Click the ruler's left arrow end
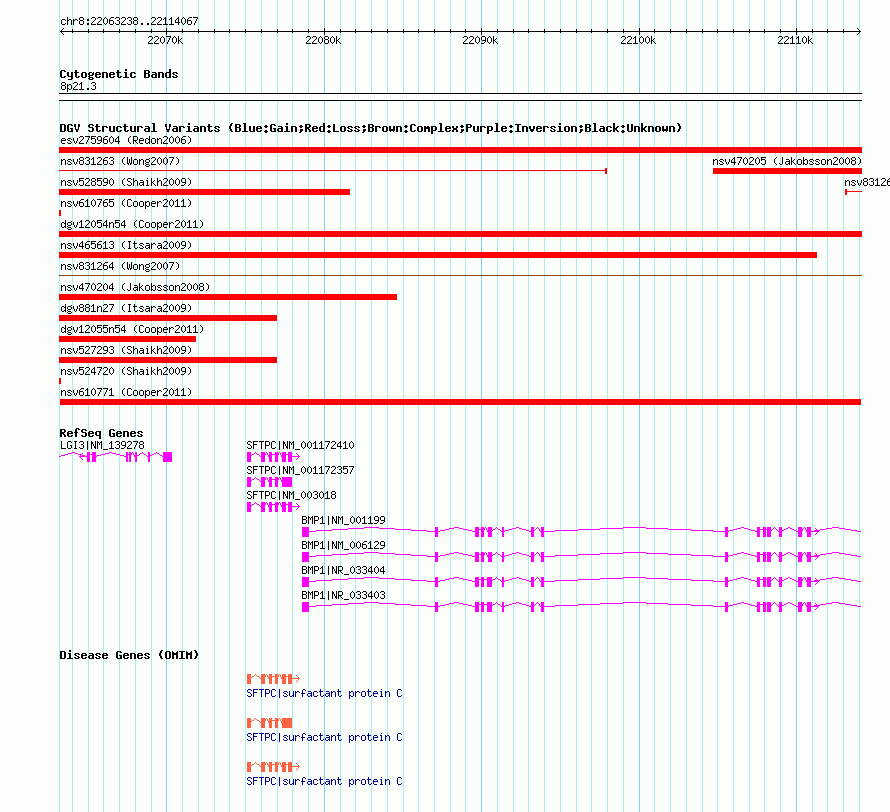 point(62,31)
